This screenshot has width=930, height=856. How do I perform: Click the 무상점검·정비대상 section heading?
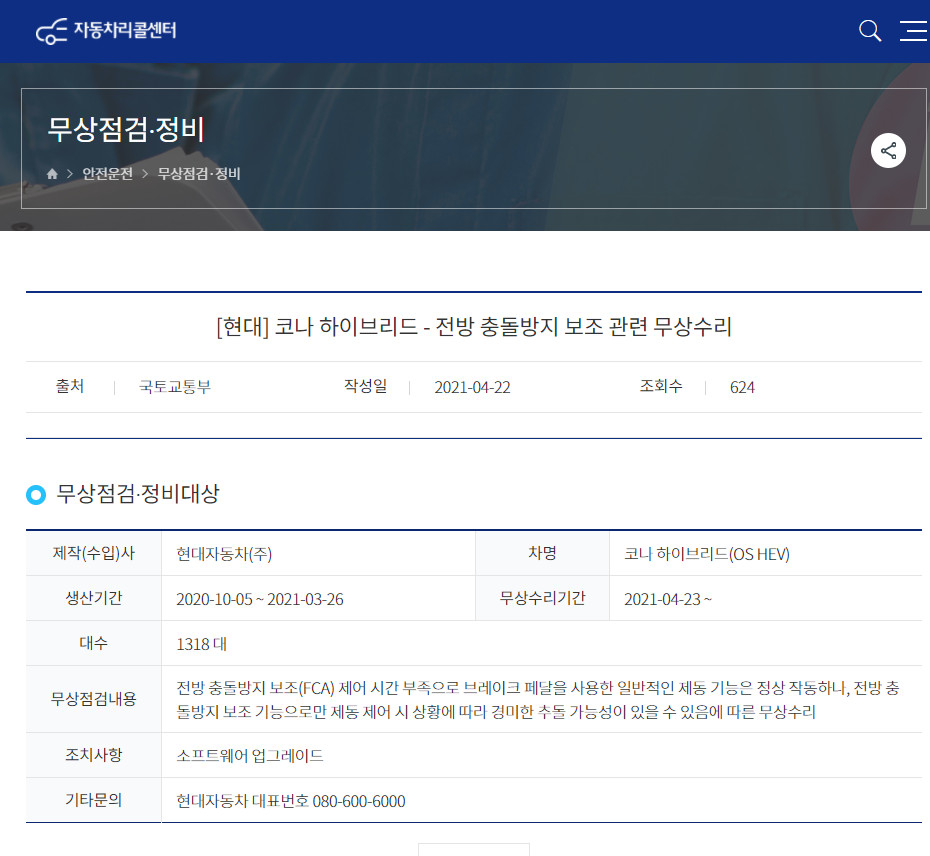click(x=138, y=494)
